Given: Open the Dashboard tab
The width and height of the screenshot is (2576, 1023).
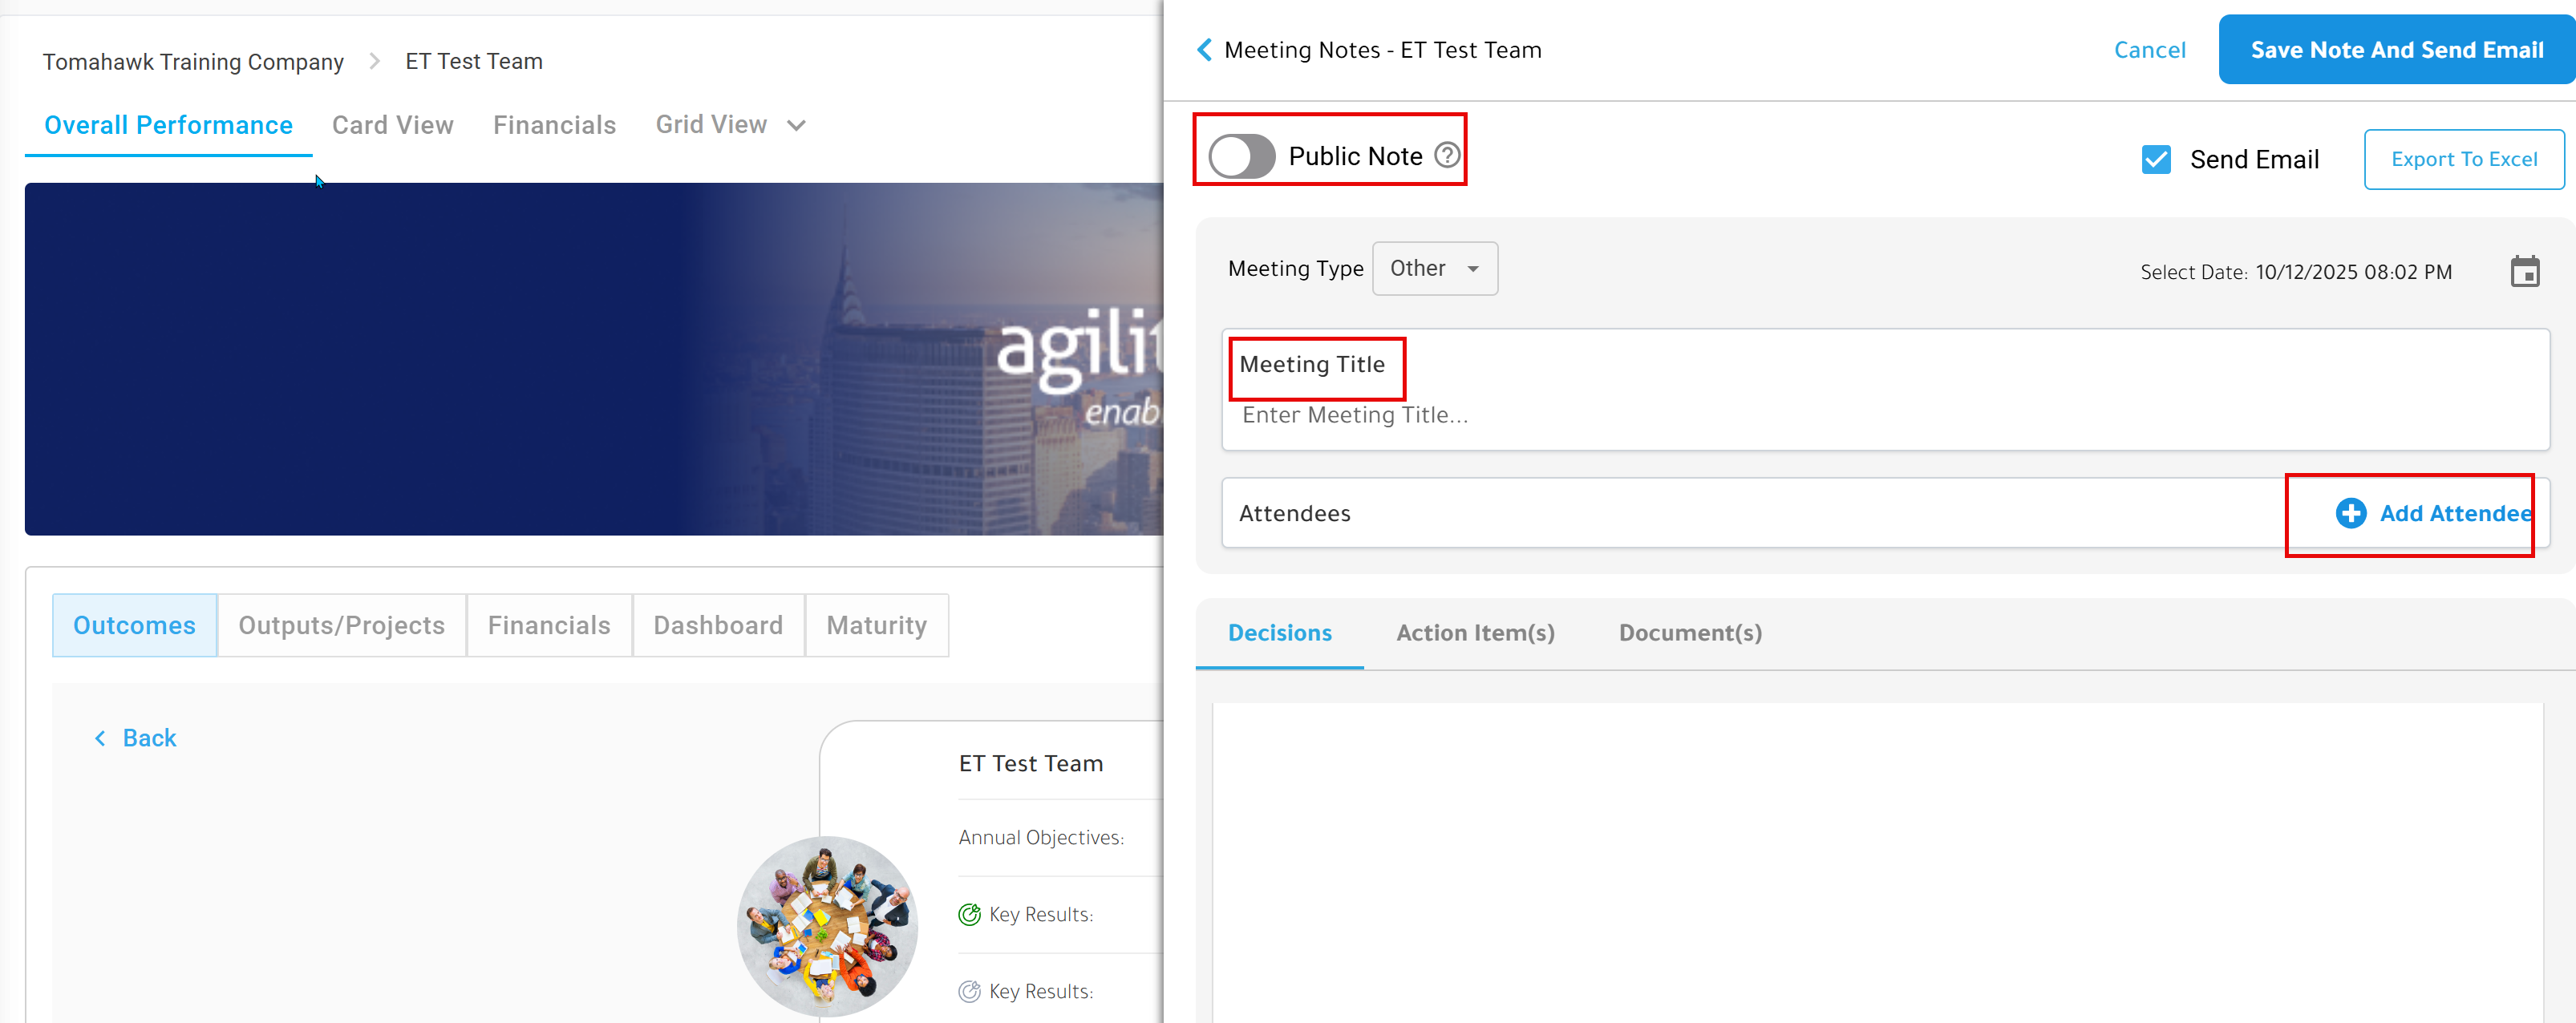Looking at the screenshot, I should [718, 625].
